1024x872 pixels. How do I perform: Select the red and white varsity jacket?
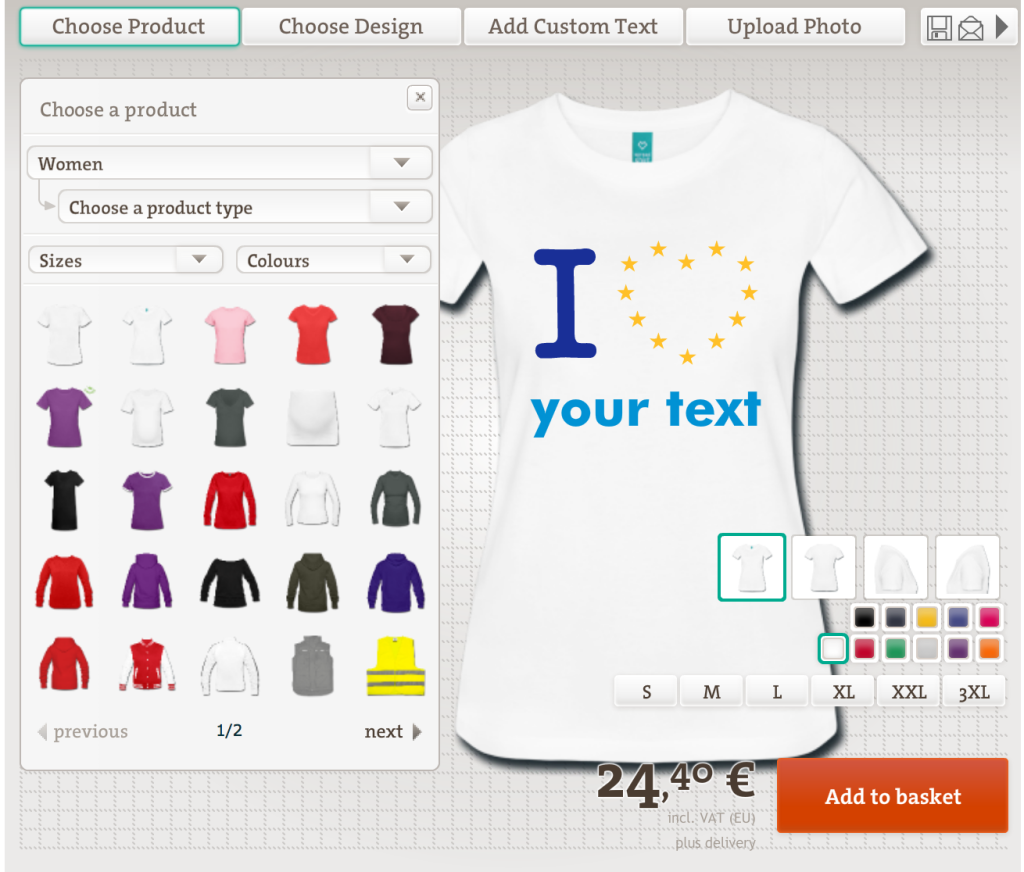click(147, 666)
